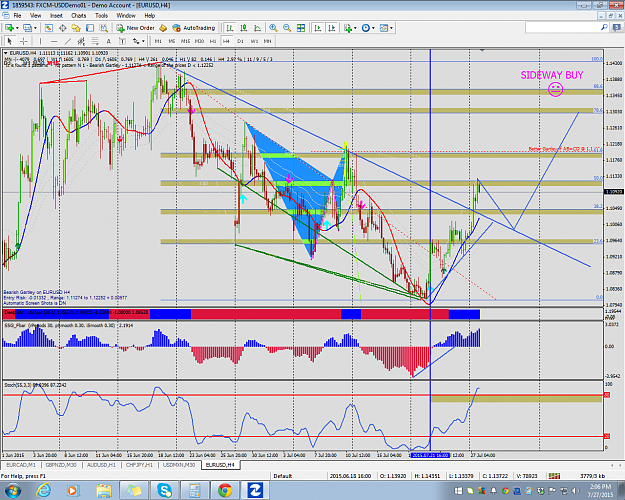Switch chart to Line Chart mode
625x500 pixels.
(x=257, y=28)
